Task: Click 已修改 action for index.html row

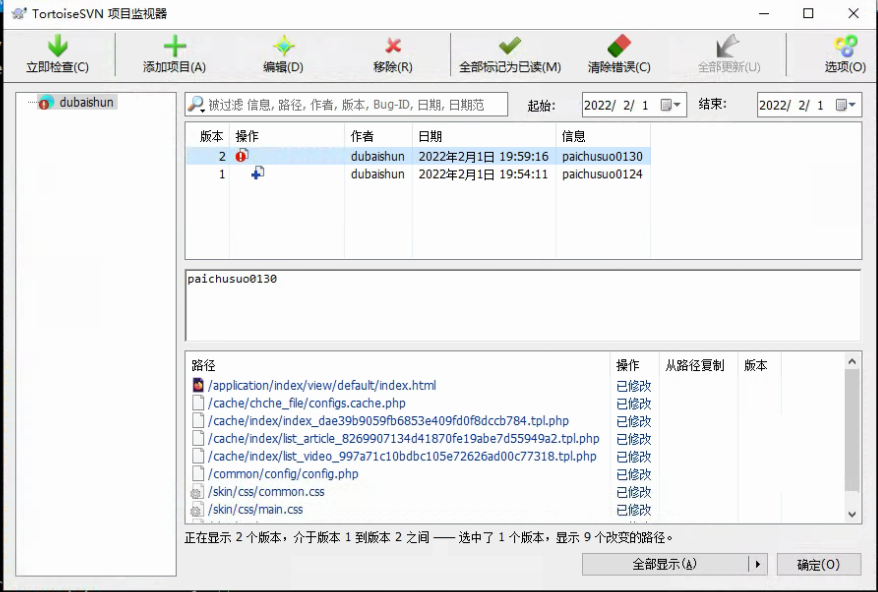Action: [x=634, y=386]
